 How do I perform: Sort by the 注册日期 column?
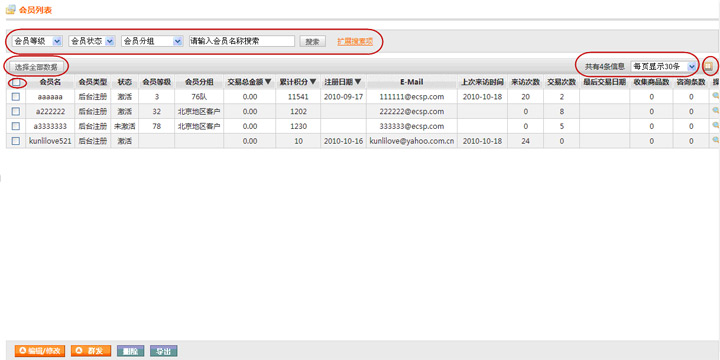343,82
